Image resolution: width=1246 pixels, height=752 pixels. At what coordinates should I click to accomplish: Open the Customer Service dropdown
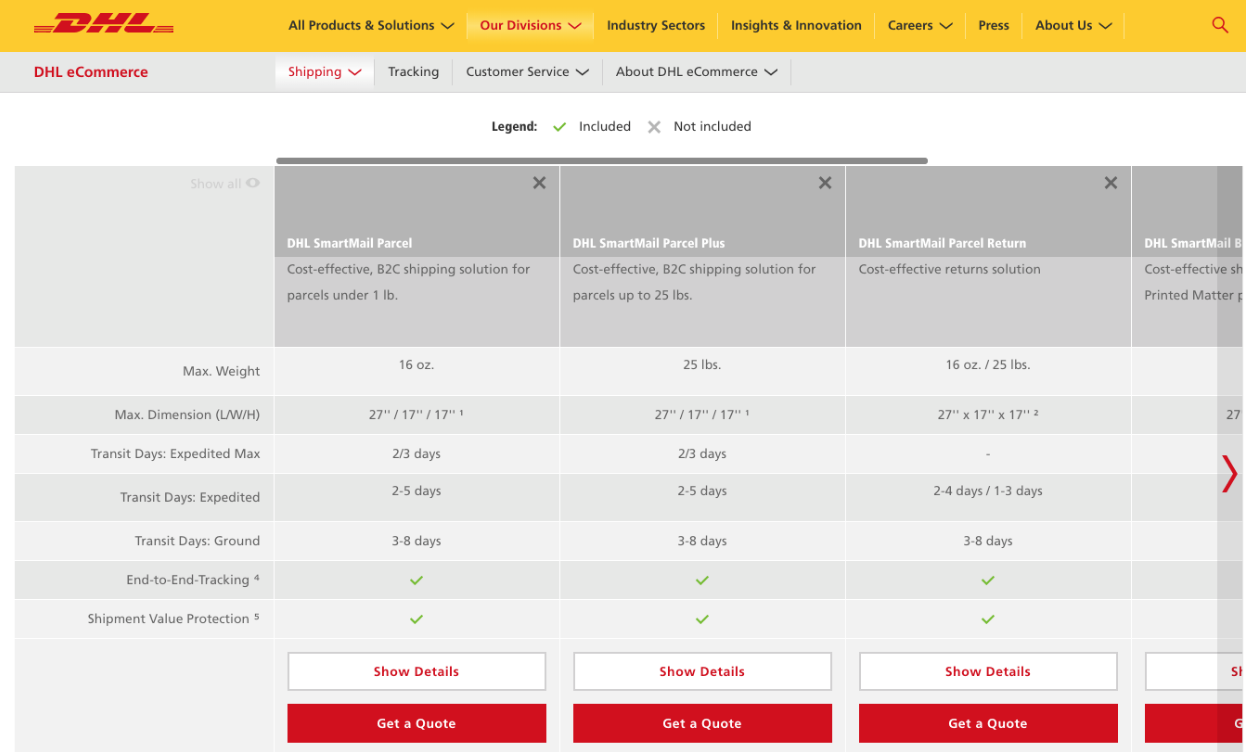(x=526, y=71)
